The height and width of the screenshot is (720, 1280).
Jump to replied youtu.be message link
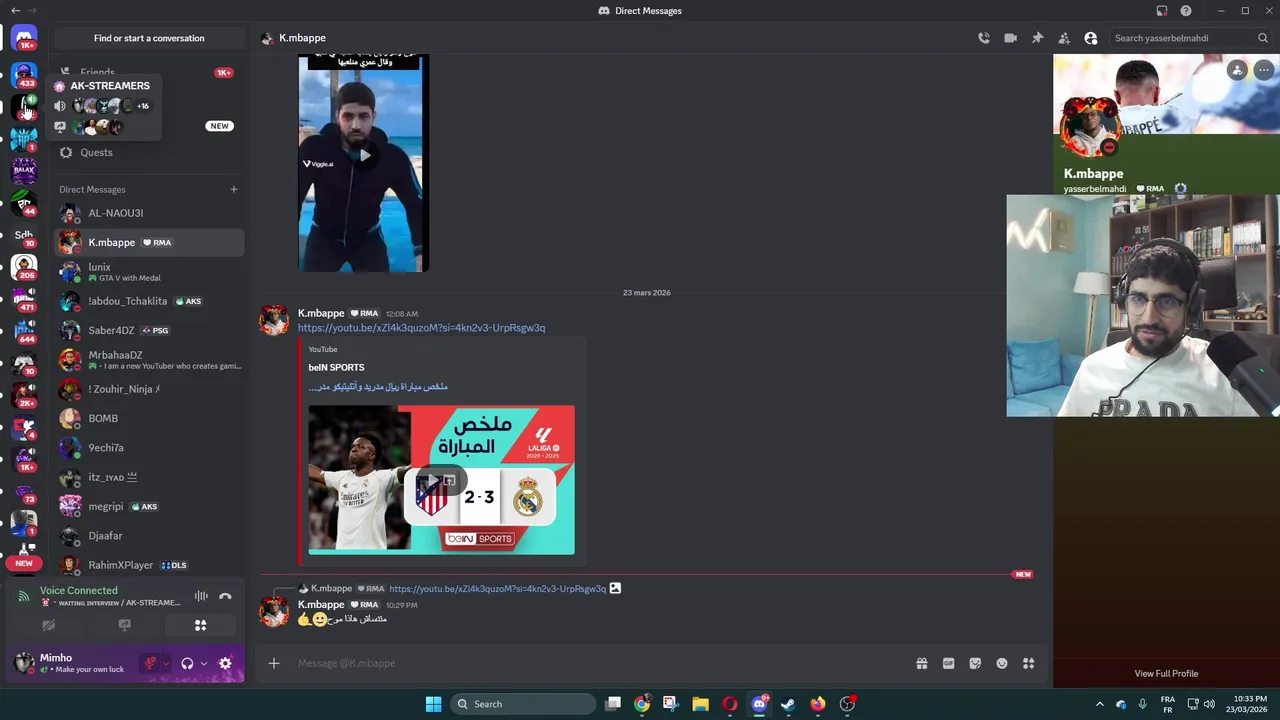[x=497, y=589]
